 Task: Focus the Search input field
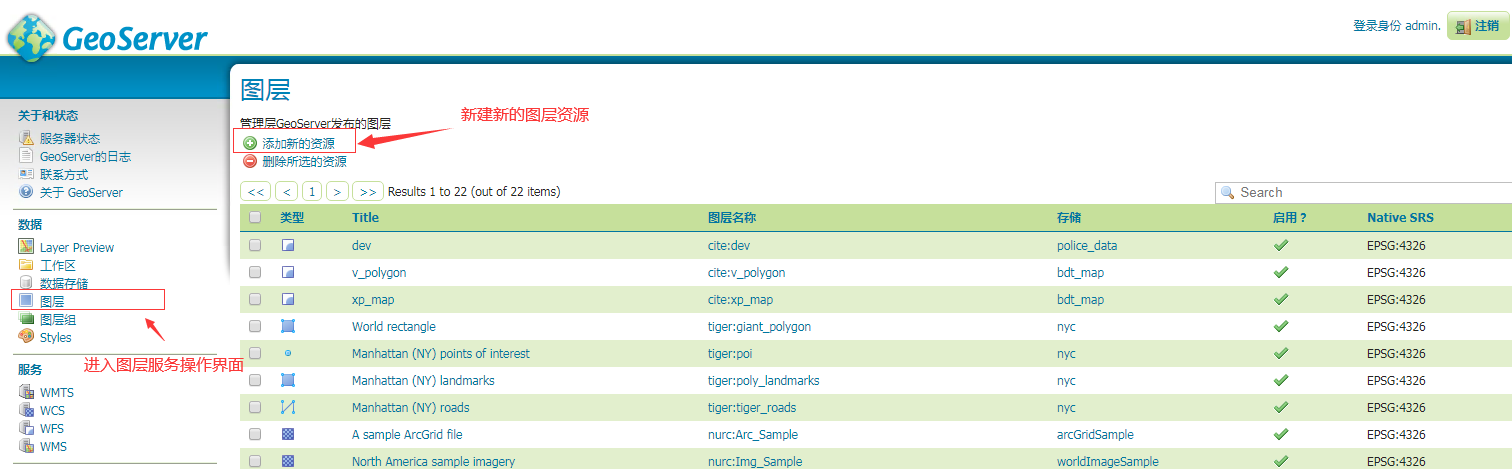pos(1363,192)
